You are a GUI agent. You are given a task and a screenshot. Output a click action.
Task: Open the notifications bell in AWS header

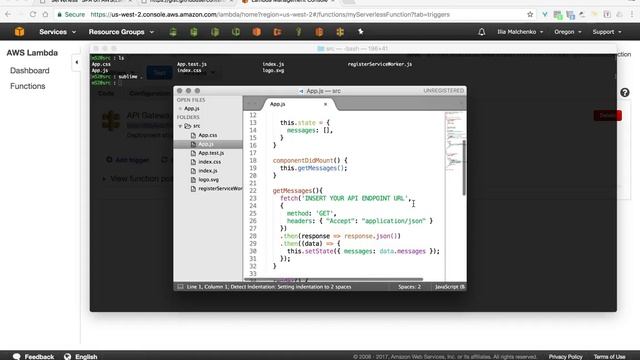[482, 32]
